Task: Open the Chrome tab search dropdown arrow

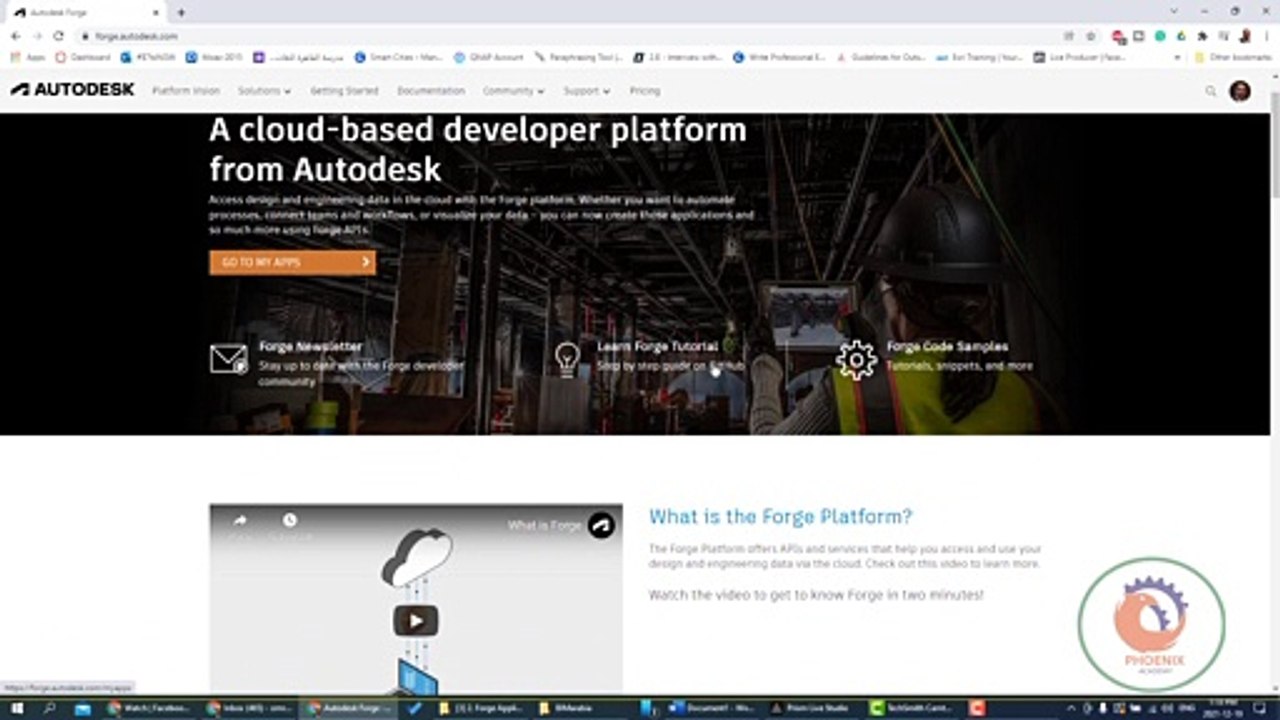Action: (x=1173, y=11)
